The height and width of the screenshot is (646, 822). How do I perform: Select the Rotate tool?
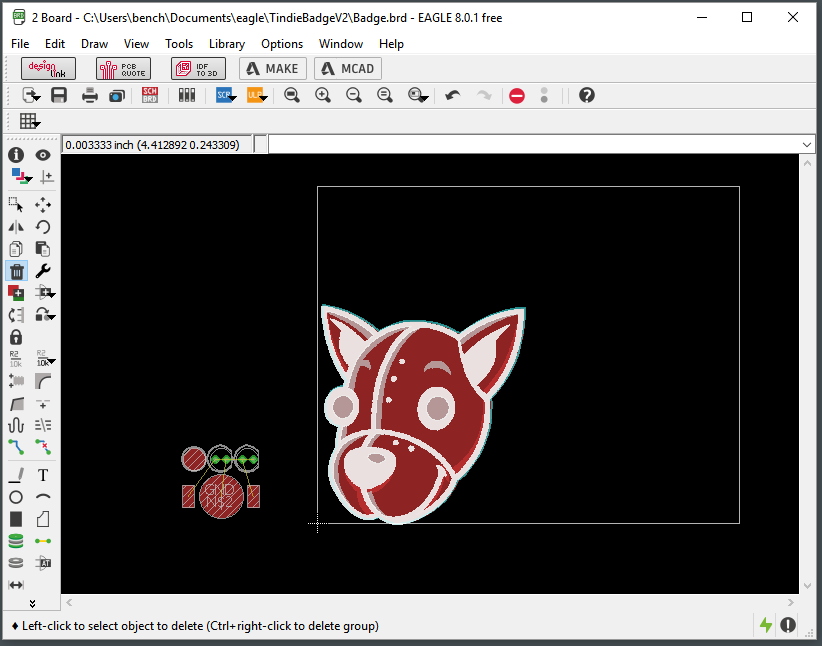tap(42, 226)
